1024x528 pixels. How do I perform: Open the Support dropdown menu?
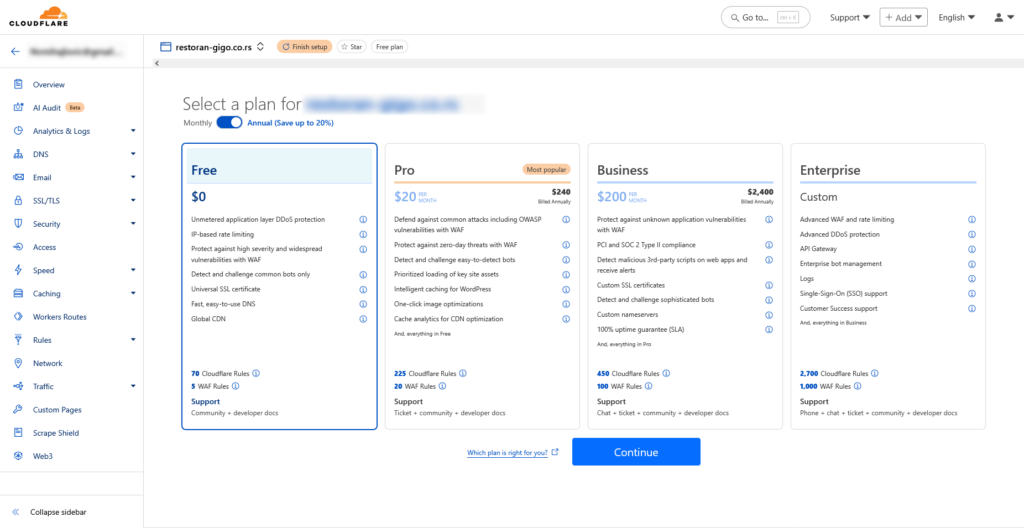point(849,17)
